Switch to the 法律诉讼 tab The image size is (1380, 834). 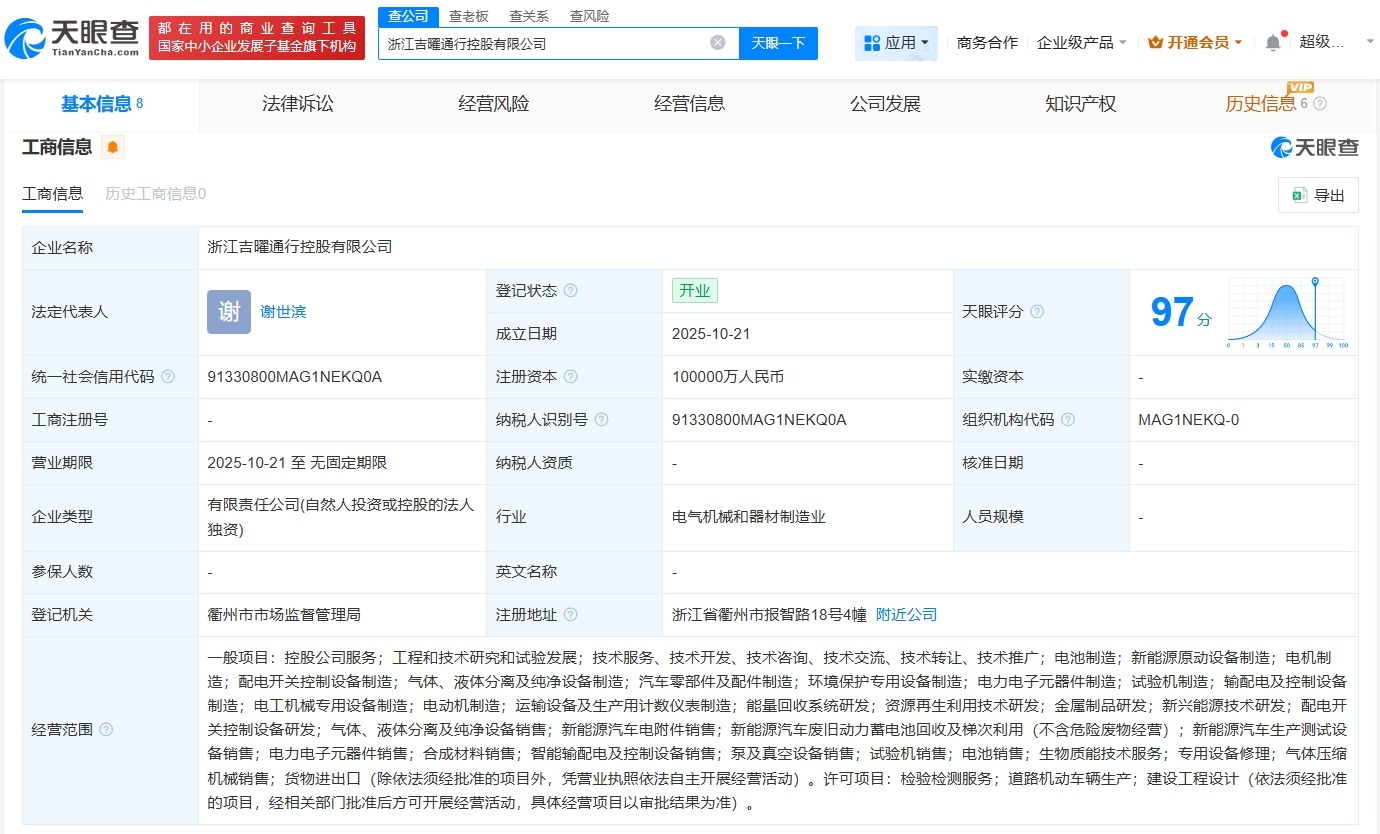(x=297, y=103)
